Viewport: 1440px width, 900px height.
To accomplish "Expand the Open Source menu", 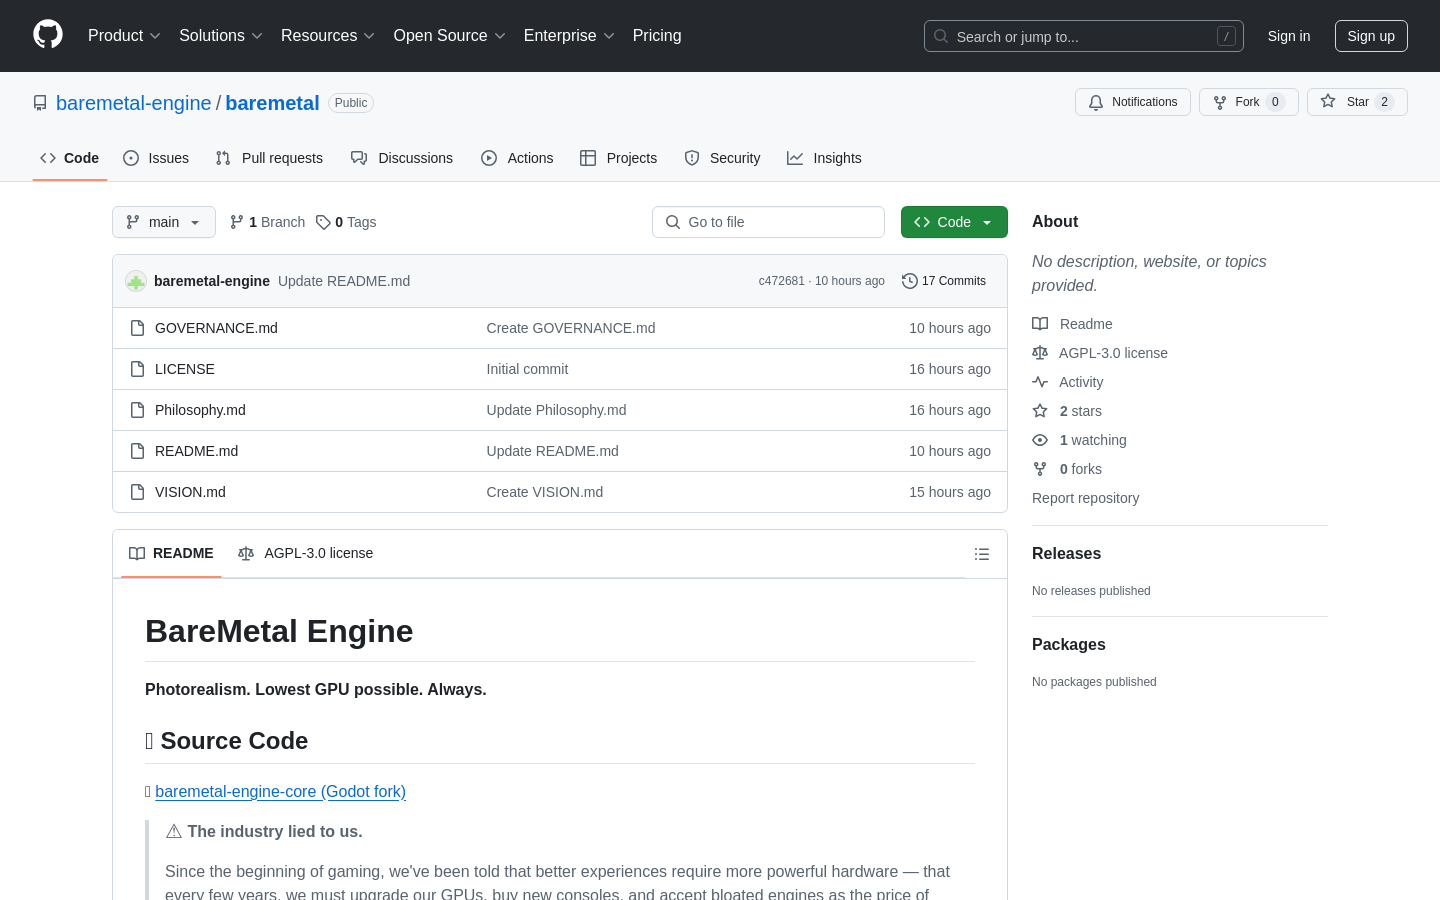I will point(449,36).
